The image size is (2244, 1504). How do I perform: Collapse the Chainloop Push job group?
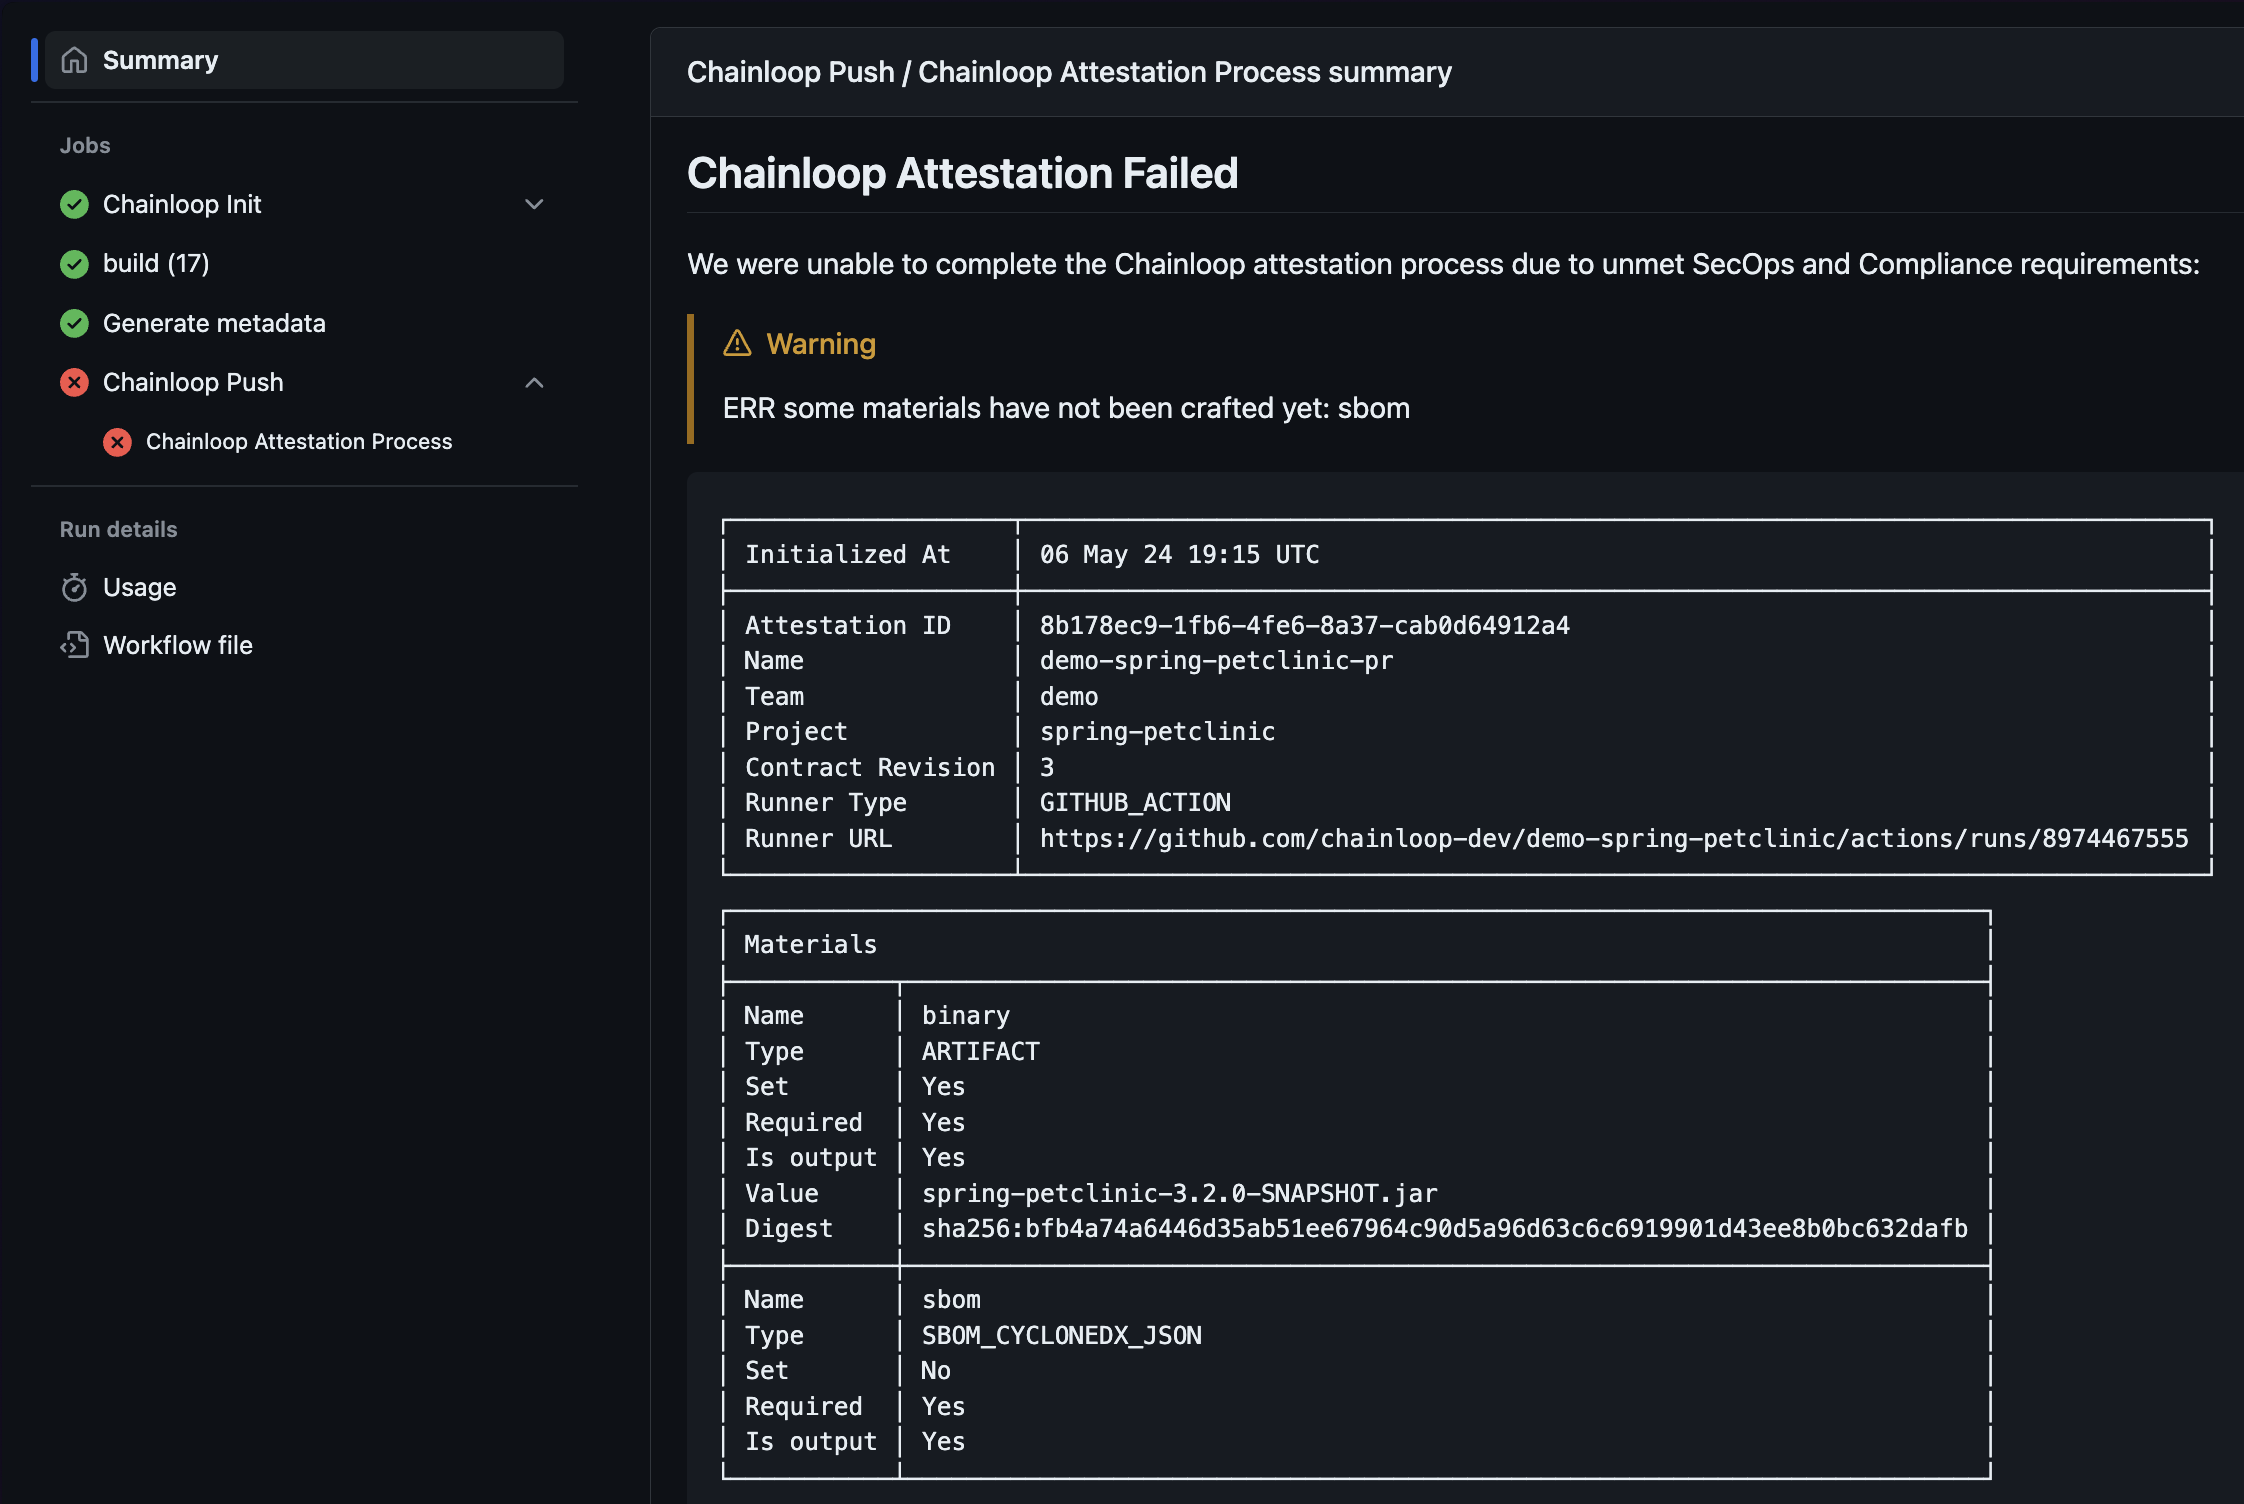535,382
